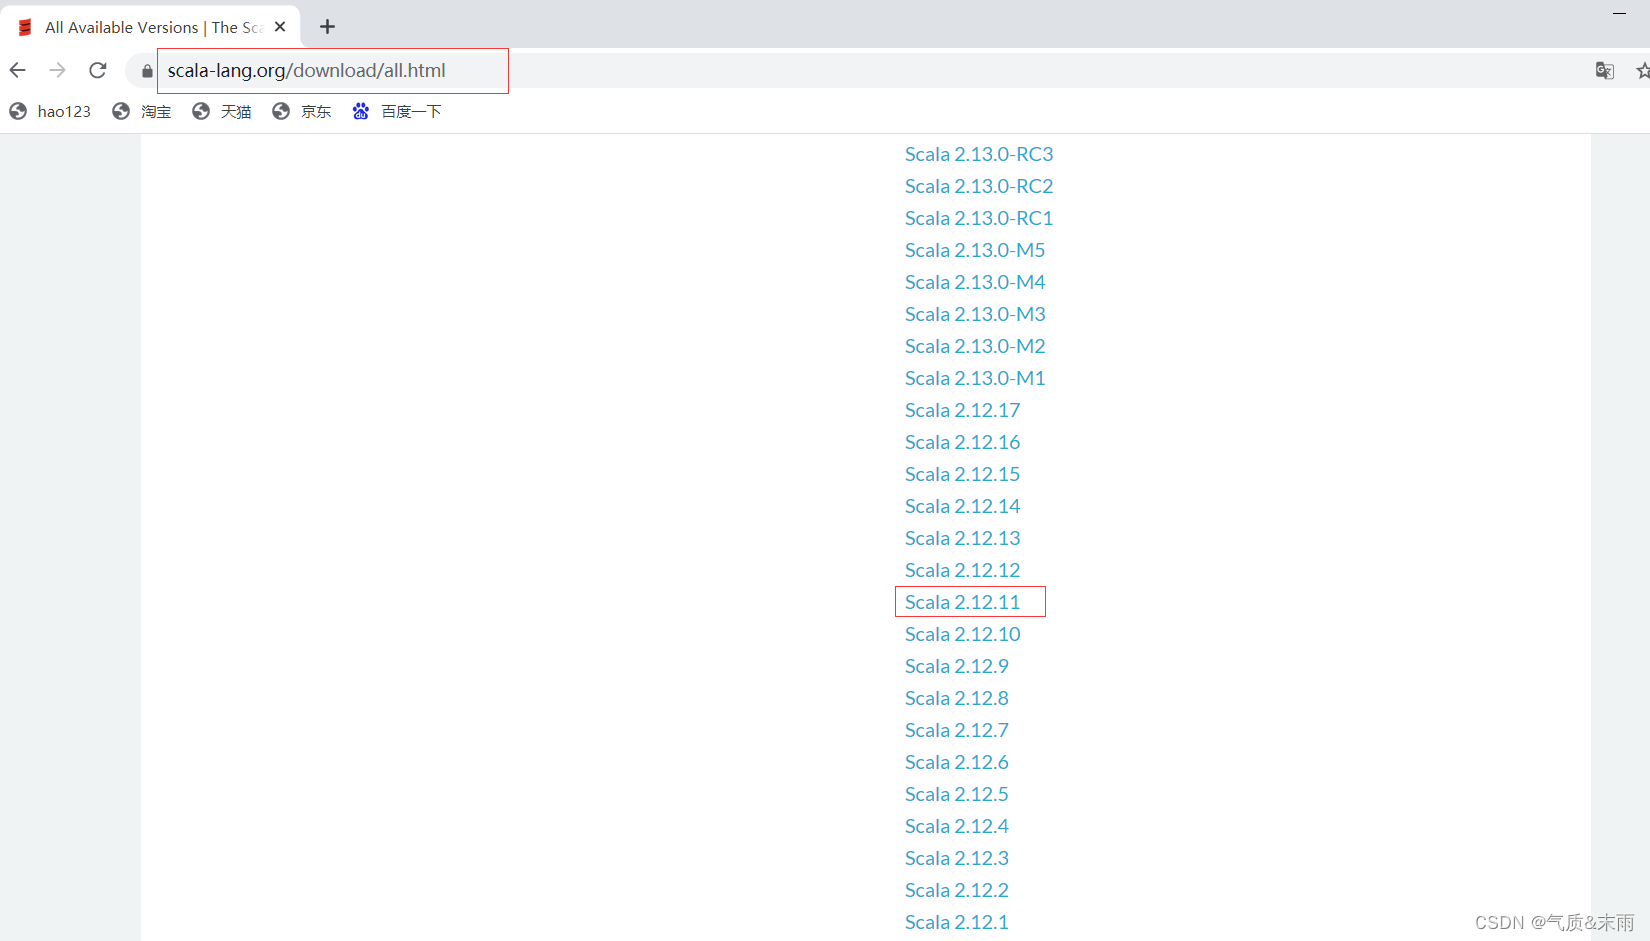Open the translate page icon
Screen dimensions: 1650x941
tap(1605, 70)
